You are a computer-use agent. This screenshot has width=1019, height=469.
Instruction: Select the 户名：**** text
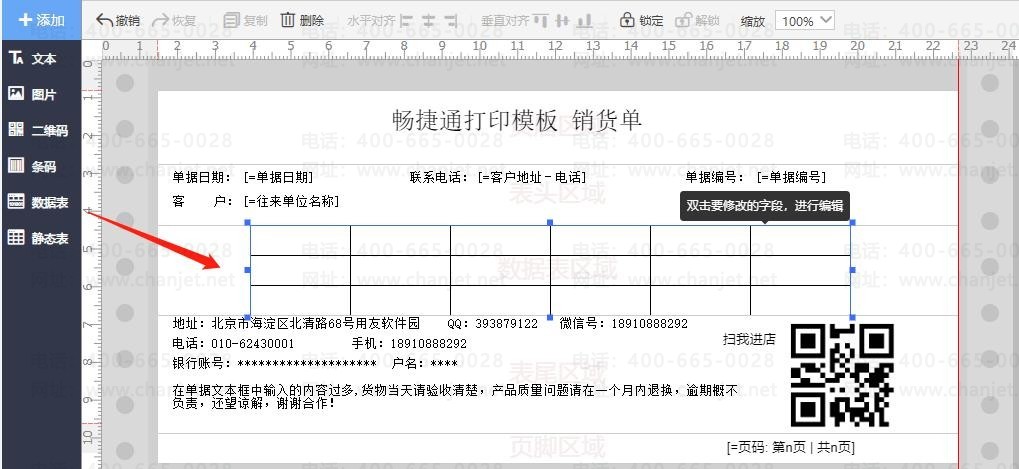pyautogui.click(x=425, y=364)
